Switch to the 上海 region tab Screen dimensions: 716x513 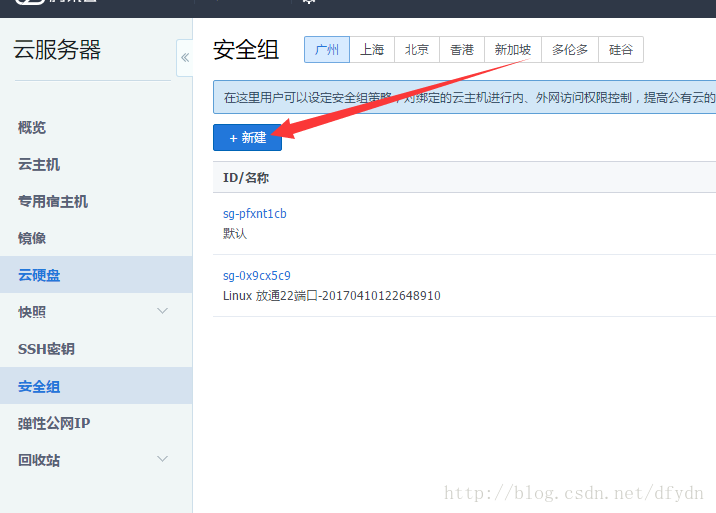pyautogui.click(x=372, y=50)
